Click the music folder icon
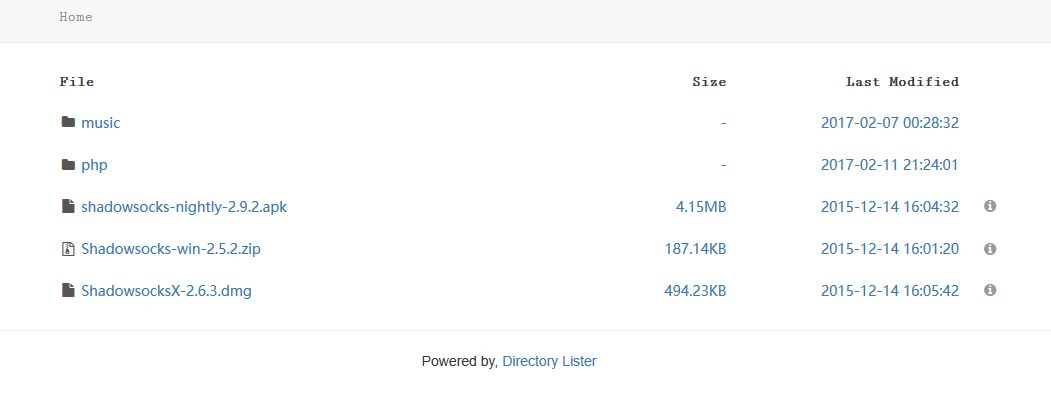The height and width of the screenshot is (407, 1051). 68,123
